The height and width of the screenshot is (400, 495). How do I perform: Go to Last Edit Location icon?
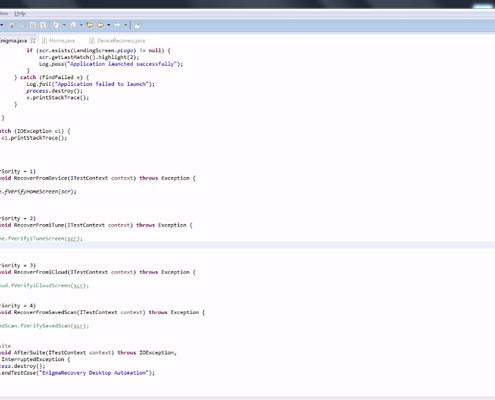90,25
